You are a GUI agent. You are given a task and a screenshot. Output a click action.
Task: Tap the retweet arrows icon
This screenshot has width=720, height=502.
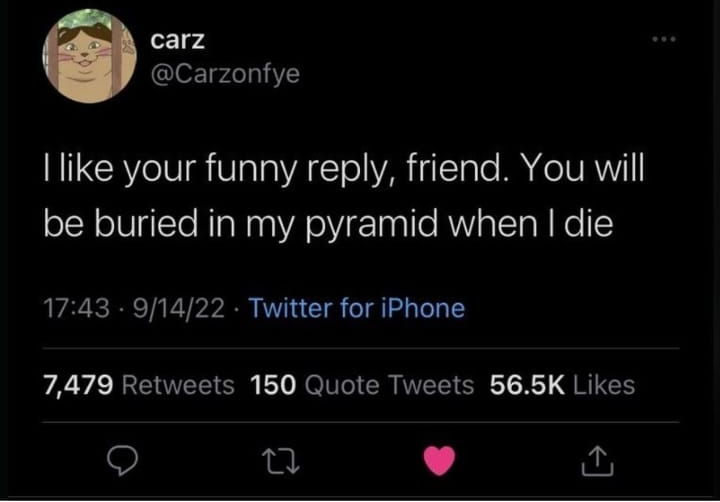tap(281, 461)
